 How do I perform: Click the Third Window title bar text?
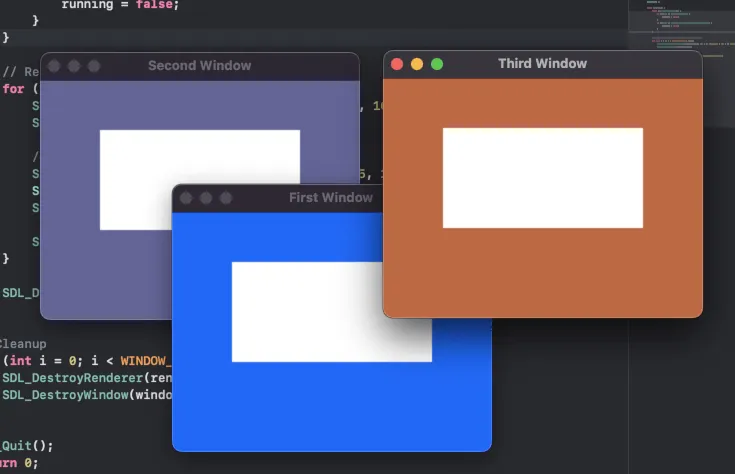[x=542, y=63]
